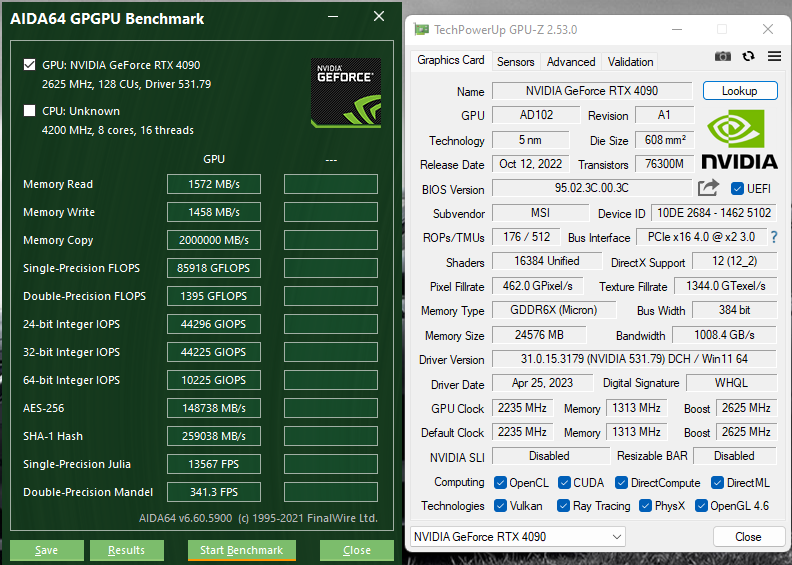Click the Shaders 16384 Unified field
The image size is (792, 565).
pyautogui.click(x=547, y=261)
